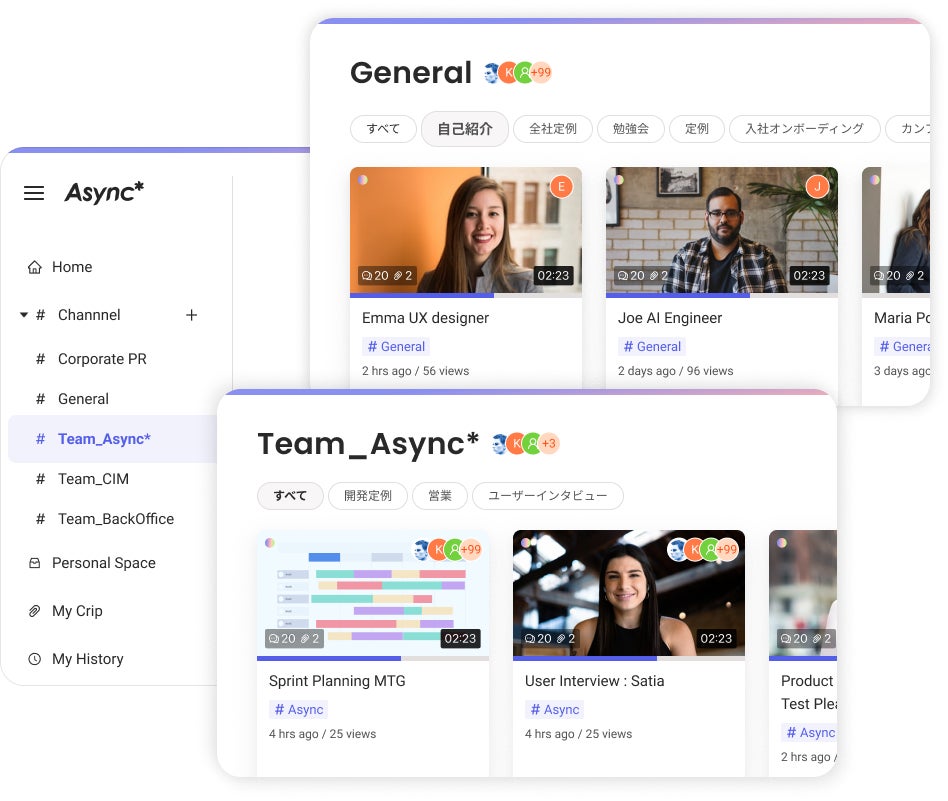Click the My Crip paperclip icon
Viewport: 948px width, 801px height.
pos(34,611)
